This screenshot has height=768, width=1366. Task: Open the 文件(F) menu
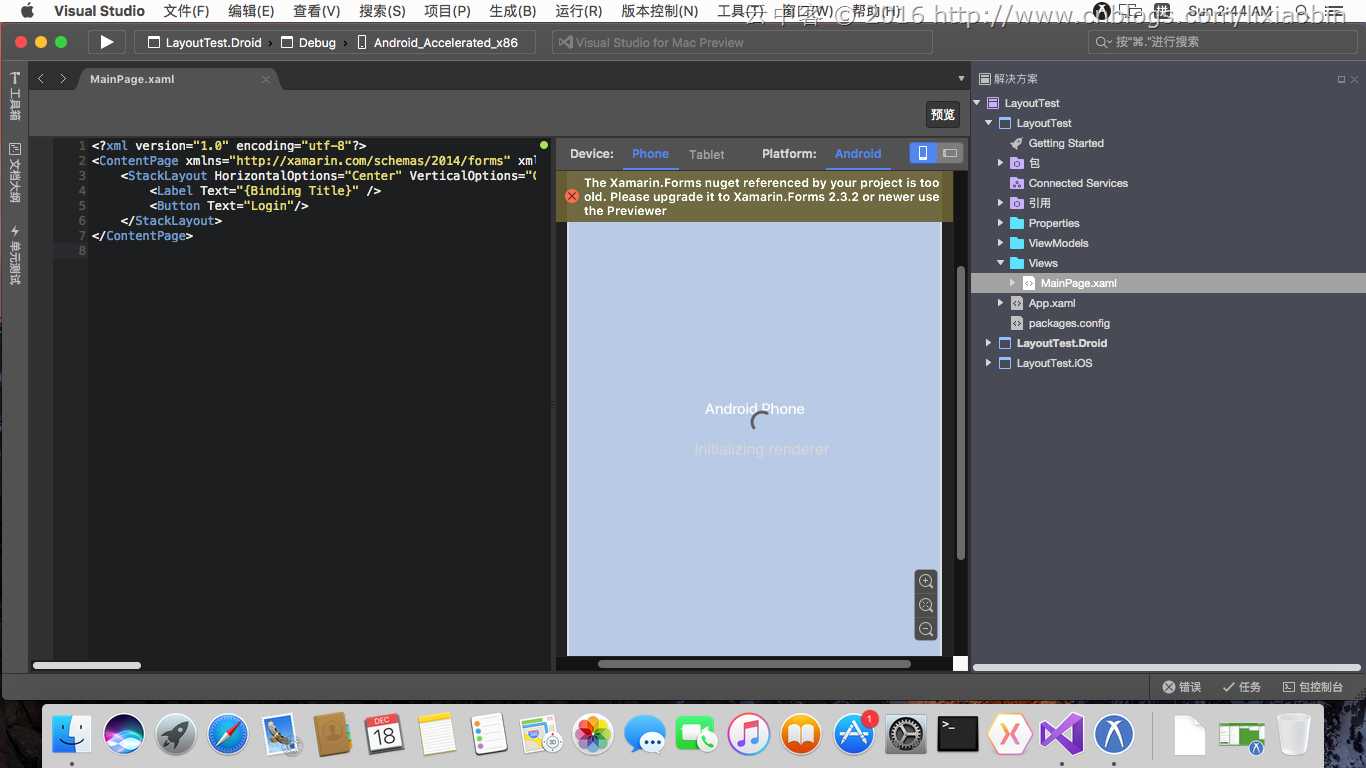[x=186, y=11]
